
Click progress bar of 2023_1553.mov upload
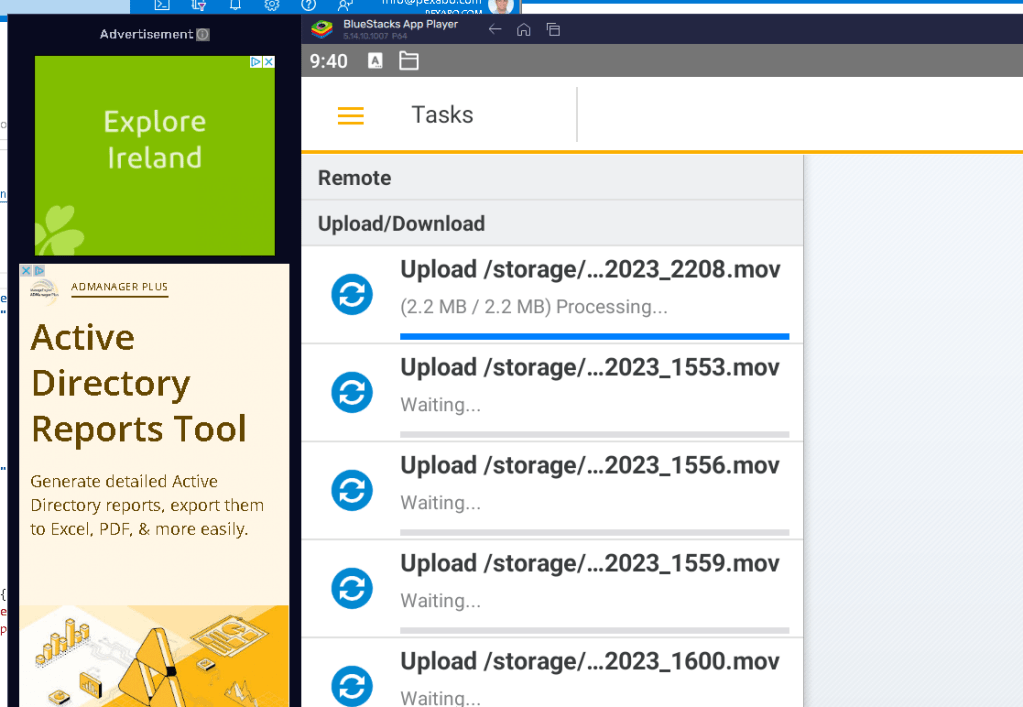point(594,434)
